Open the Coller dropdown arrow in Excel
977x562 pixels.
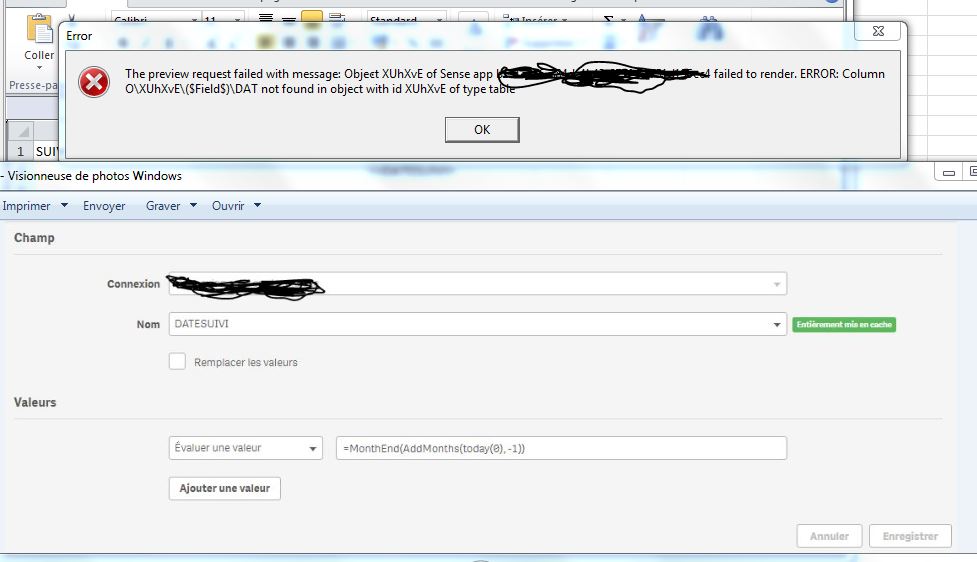pyautogui.click(x=39, y=67)
